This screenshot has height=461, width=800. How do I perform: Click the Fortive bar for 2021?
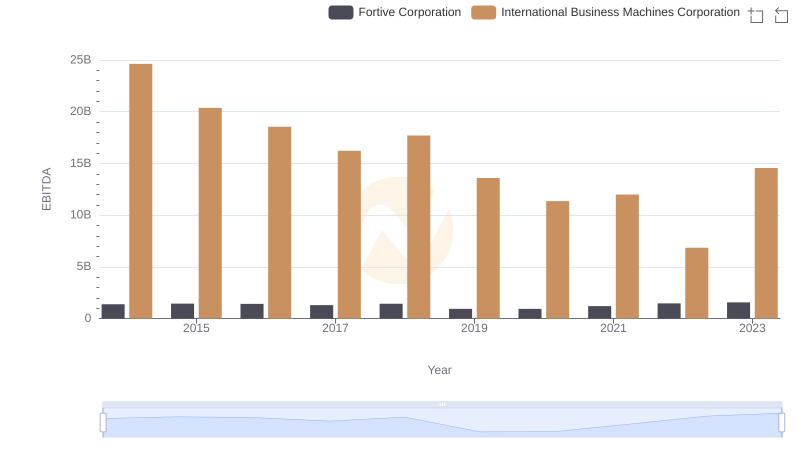pos(599,312)
